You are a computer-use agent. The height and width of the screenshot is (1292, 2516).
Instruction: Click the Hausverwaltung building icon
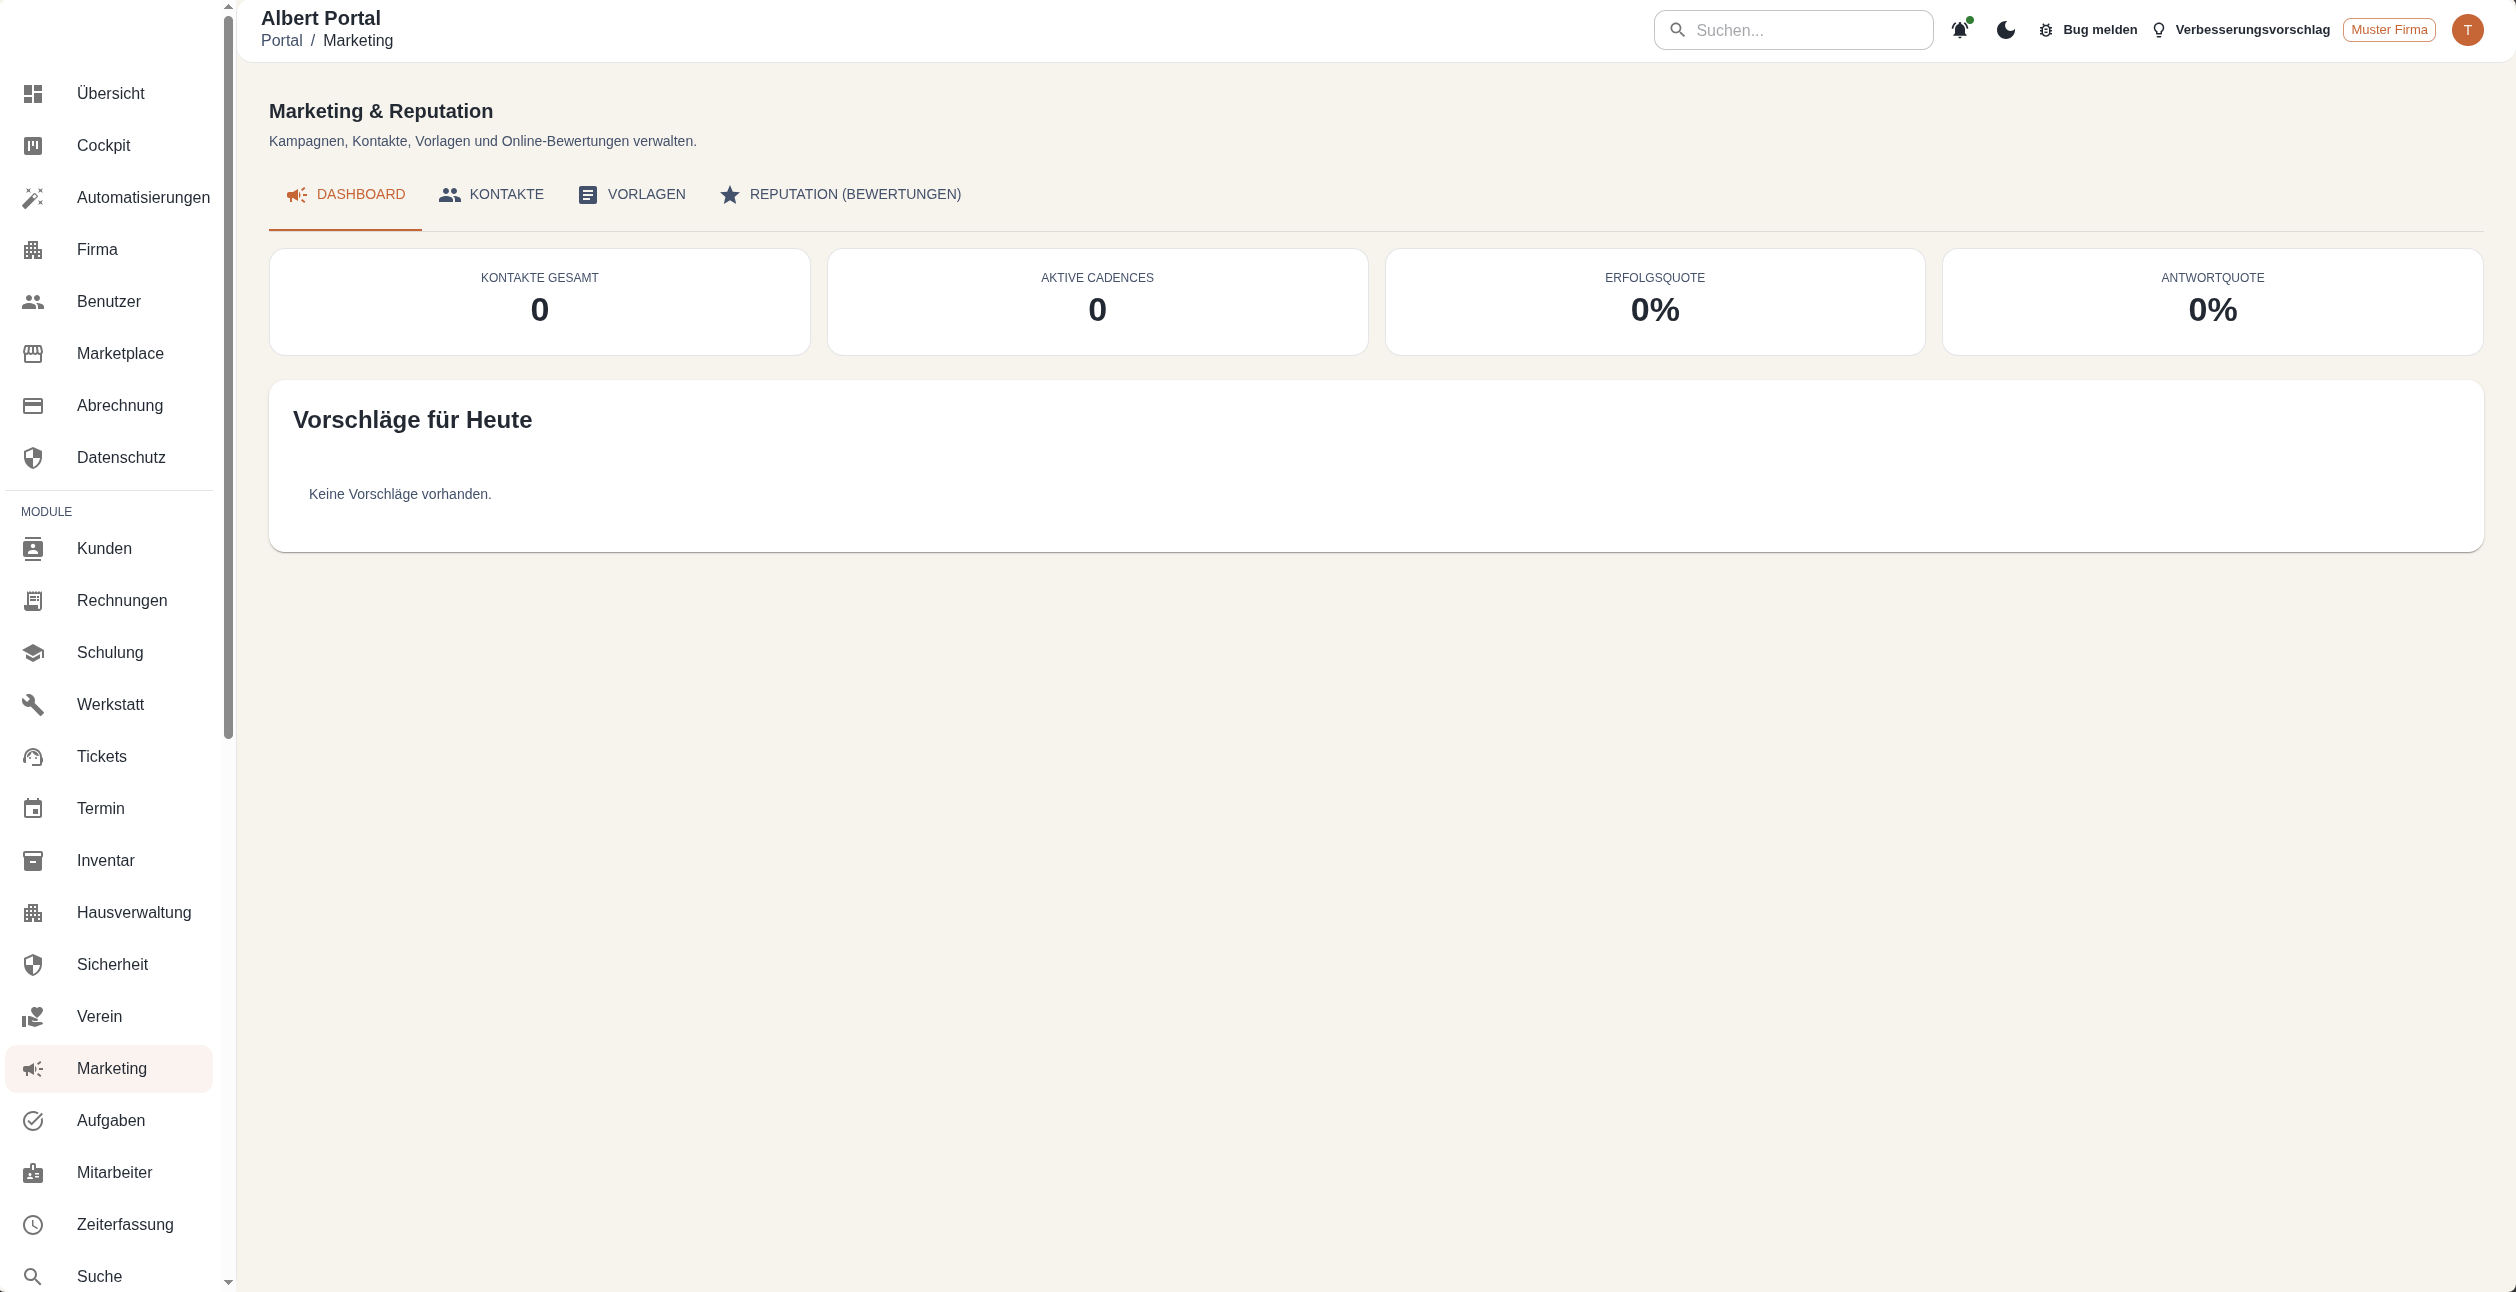33,913
